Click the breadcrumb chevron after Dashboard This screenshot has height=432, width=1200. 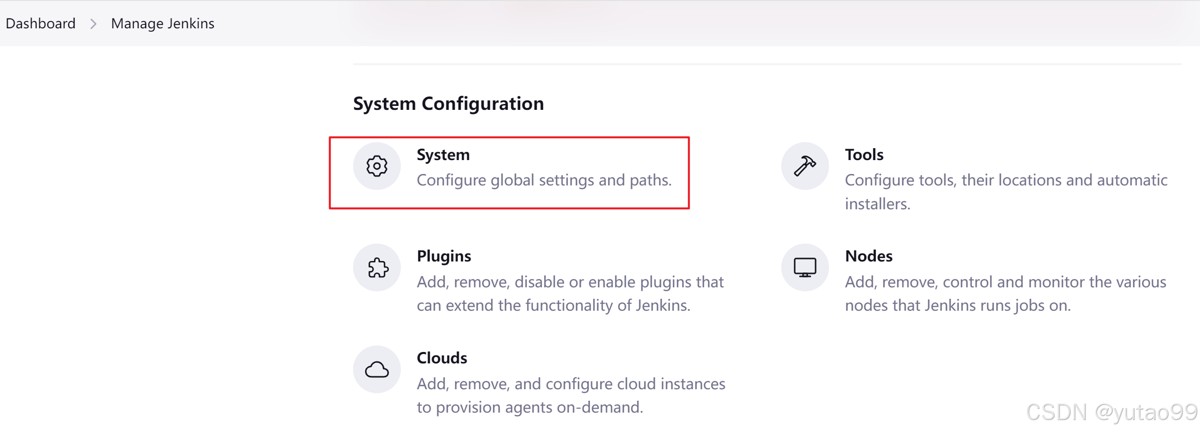click(93, 23)
